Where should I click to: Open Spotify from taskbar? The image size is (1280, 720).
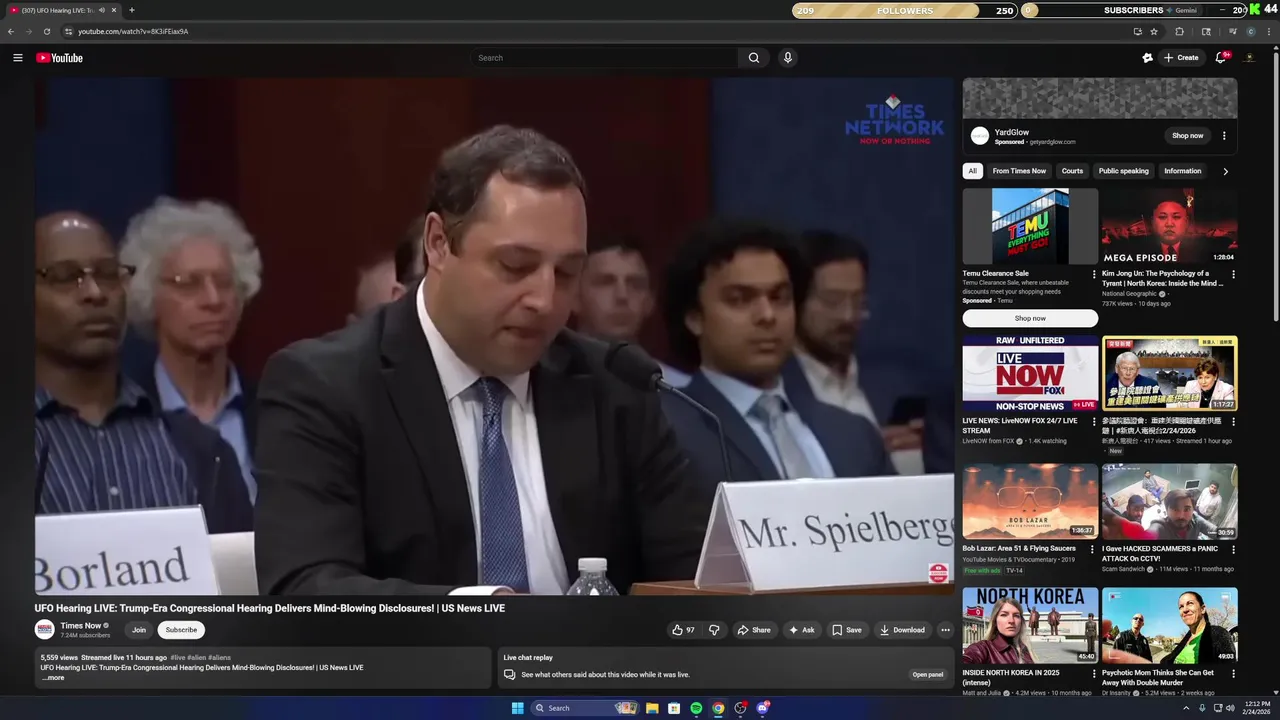(696, 708)
